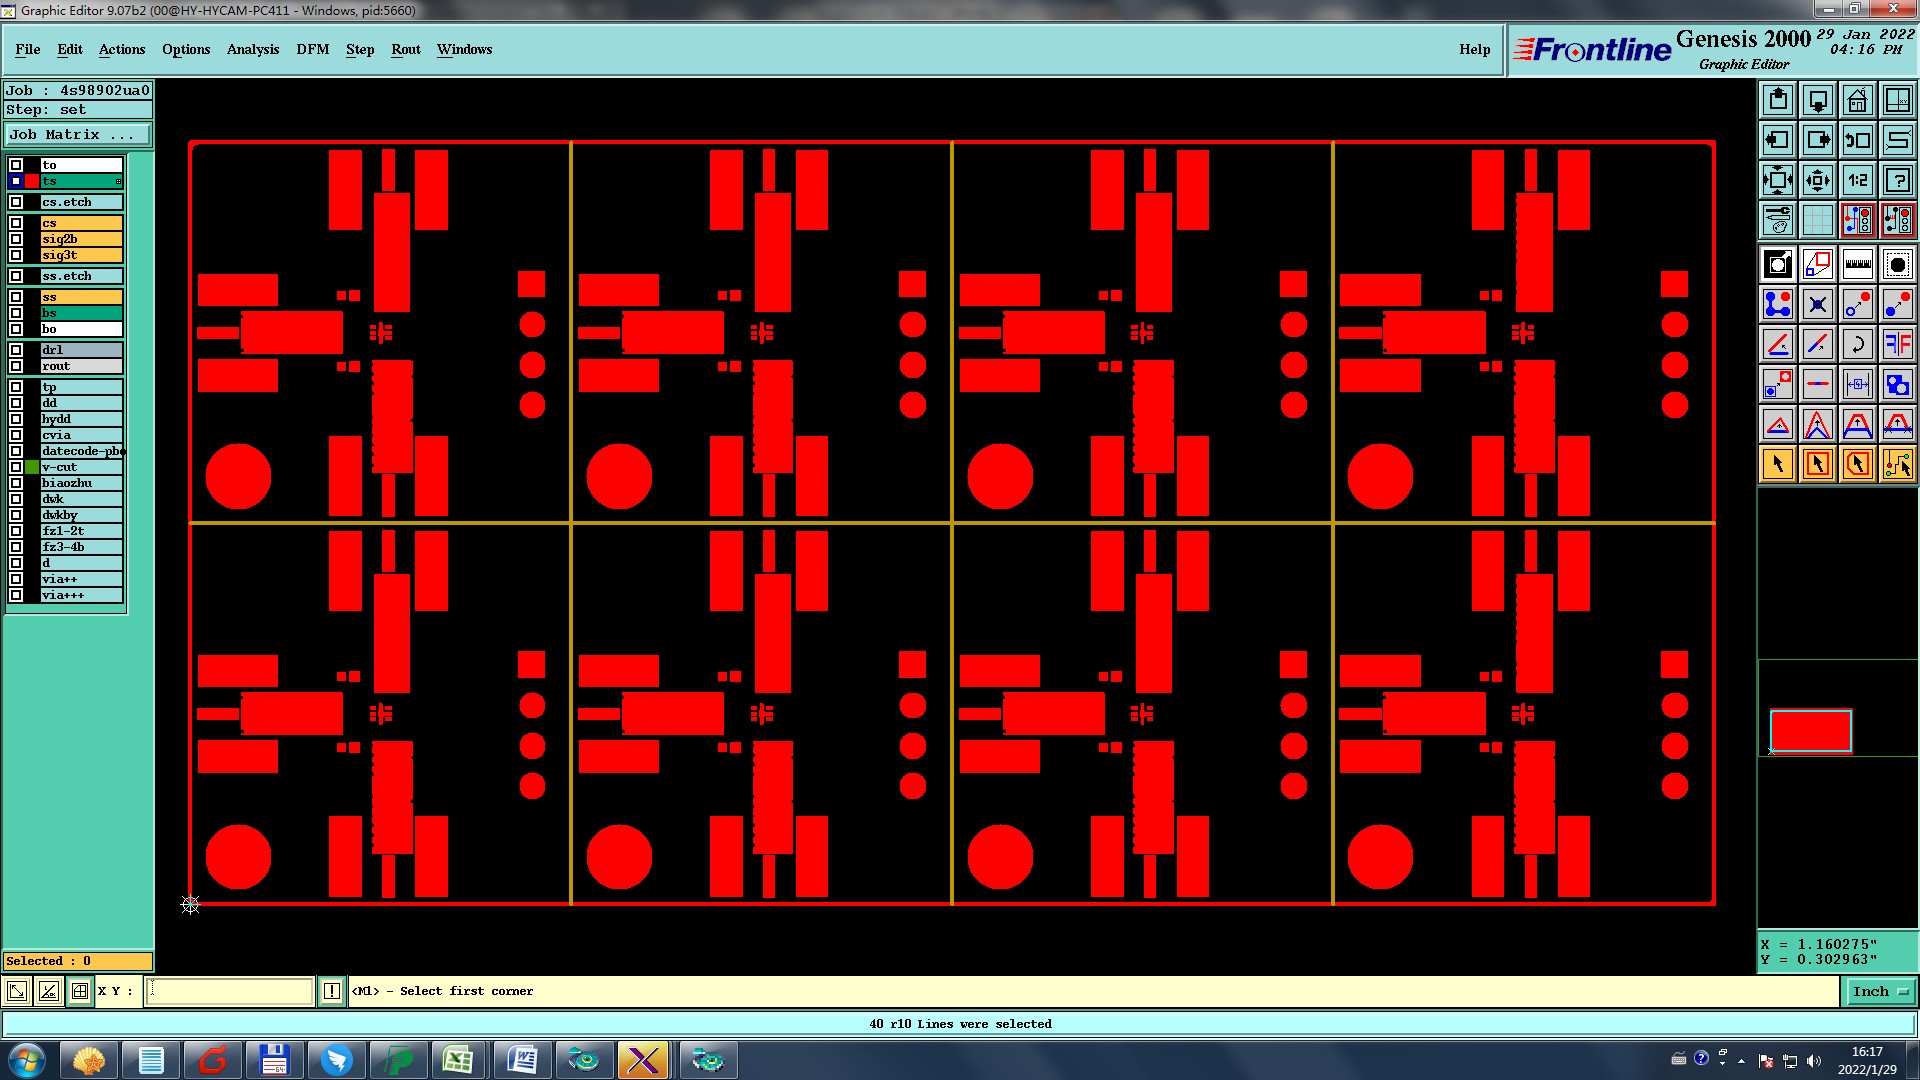Select the net selection arrow icon
The image size is (1920, 1080).
click(1898, 464)
